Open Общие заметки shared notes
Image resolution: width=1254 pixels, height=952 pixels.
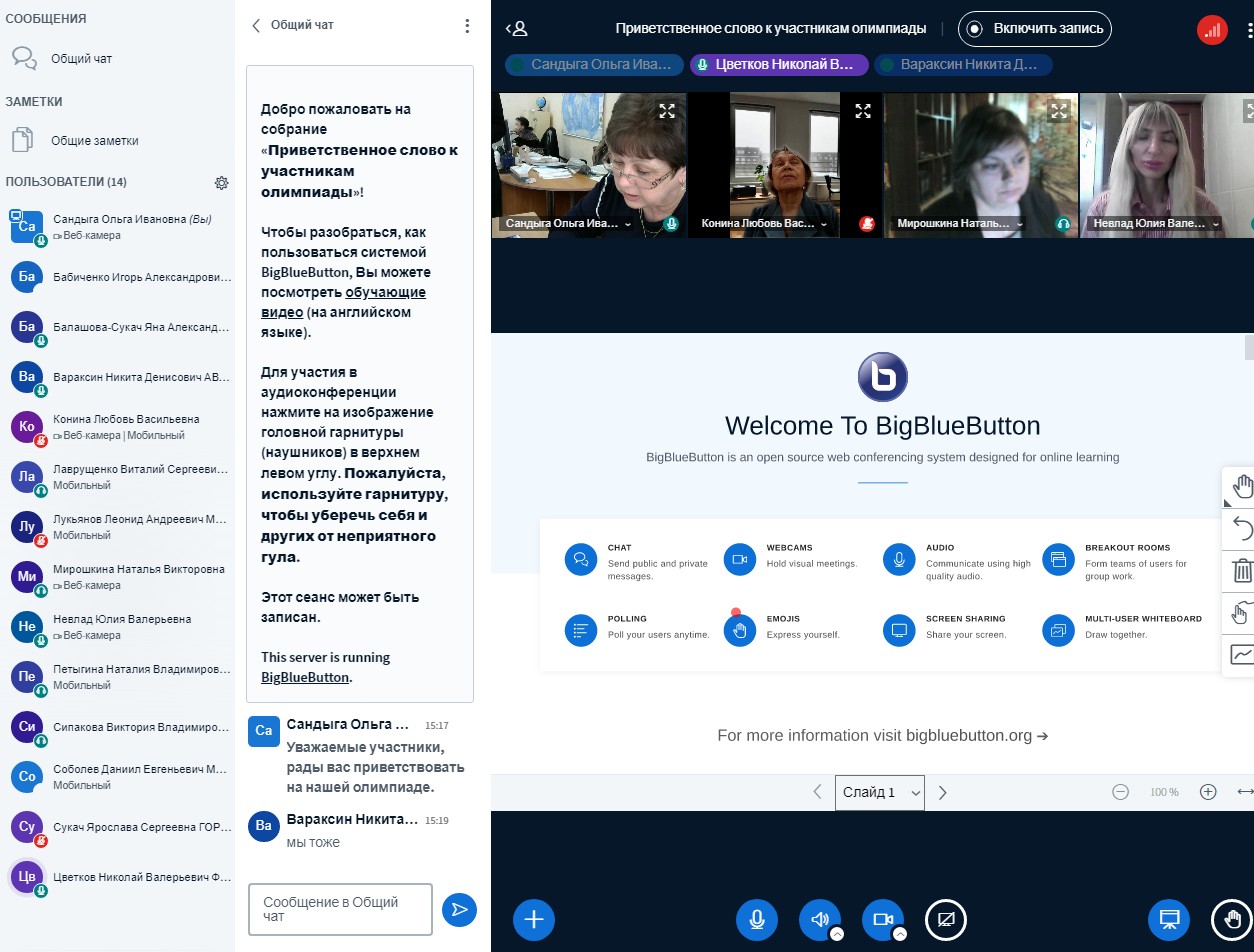(117, 141)
